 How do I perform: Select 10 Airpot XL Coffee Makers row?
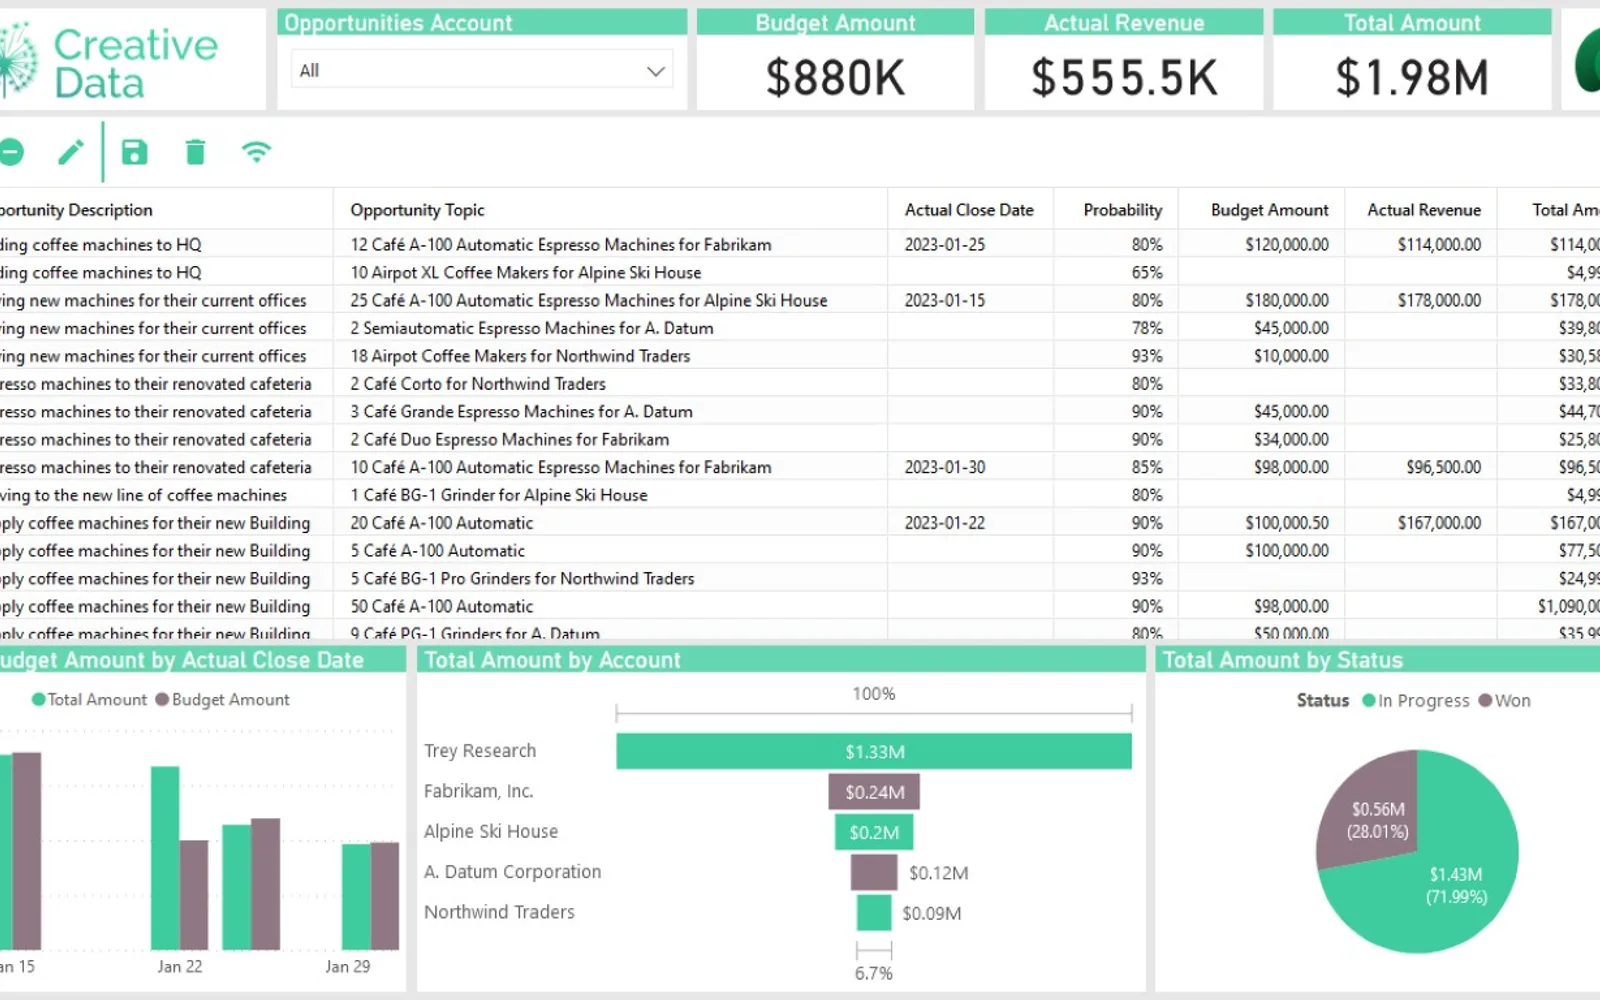(x=800, y=272)
